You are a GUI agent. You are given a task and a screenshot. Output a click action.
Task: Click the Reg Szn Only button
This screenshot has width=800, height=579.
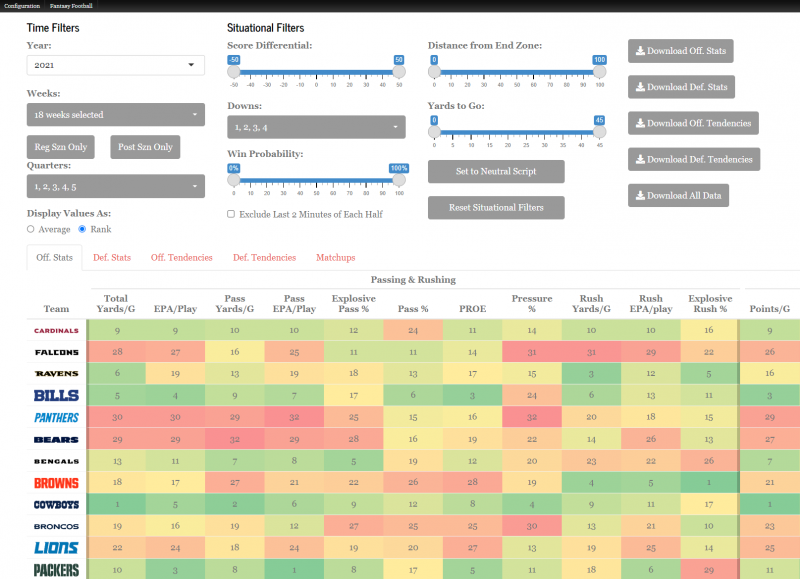click(61, 147)
